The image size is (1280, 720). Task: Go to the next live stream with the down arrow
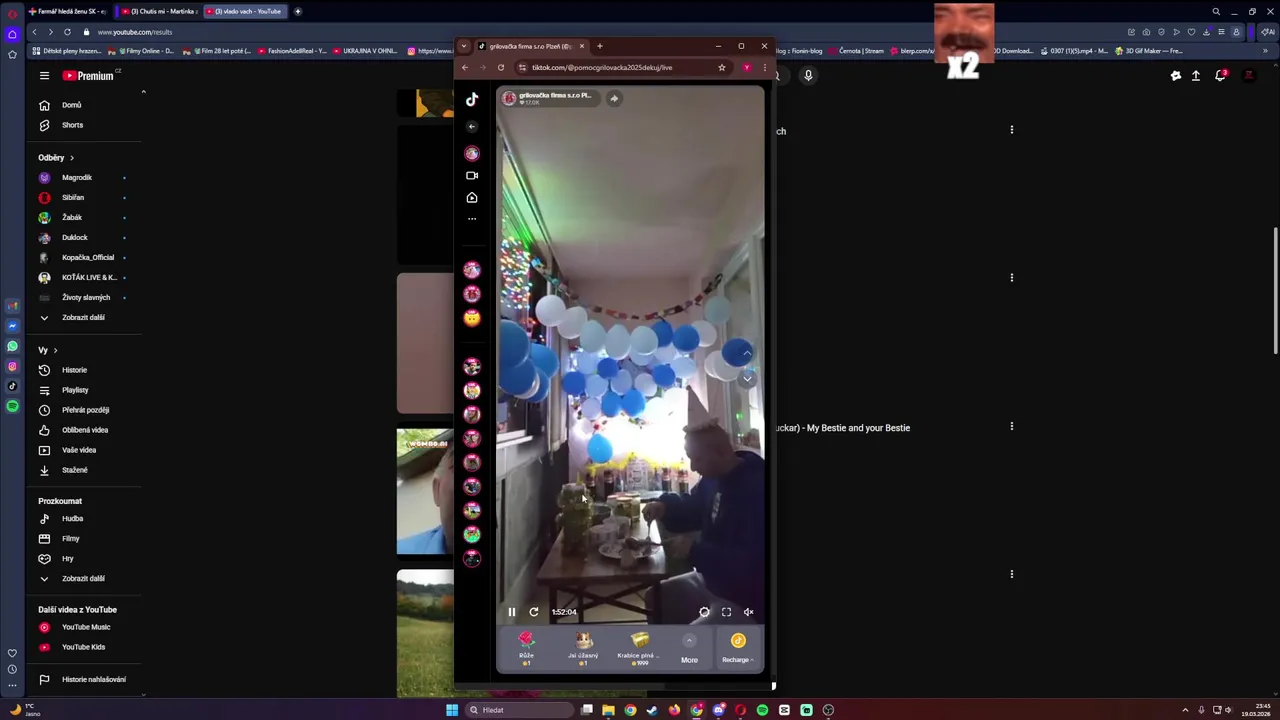[747, 379]
